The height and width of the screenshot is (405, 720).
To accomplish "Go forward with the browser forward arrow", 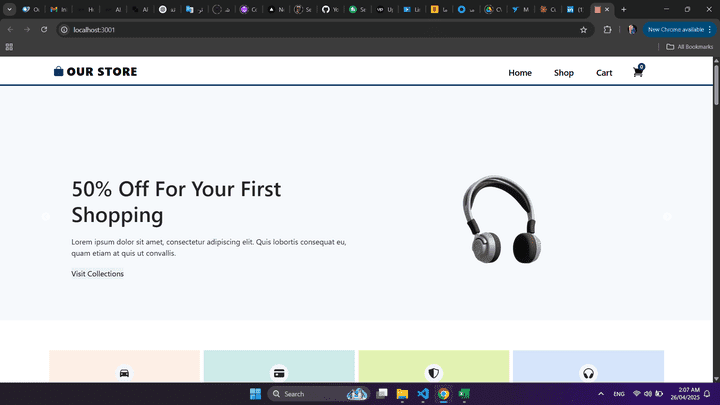I will [27, 29].
